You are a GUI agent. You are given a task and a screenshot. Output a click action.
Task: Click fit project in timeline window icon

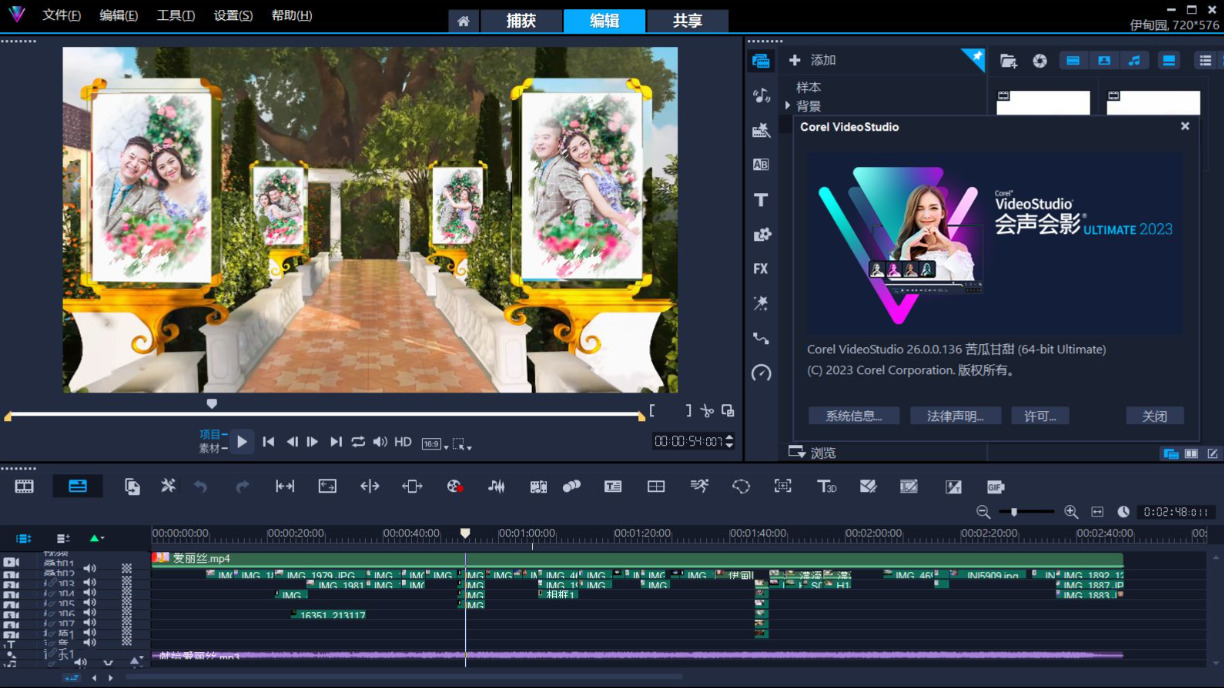pyautogui.click(x=1097, y=512)
